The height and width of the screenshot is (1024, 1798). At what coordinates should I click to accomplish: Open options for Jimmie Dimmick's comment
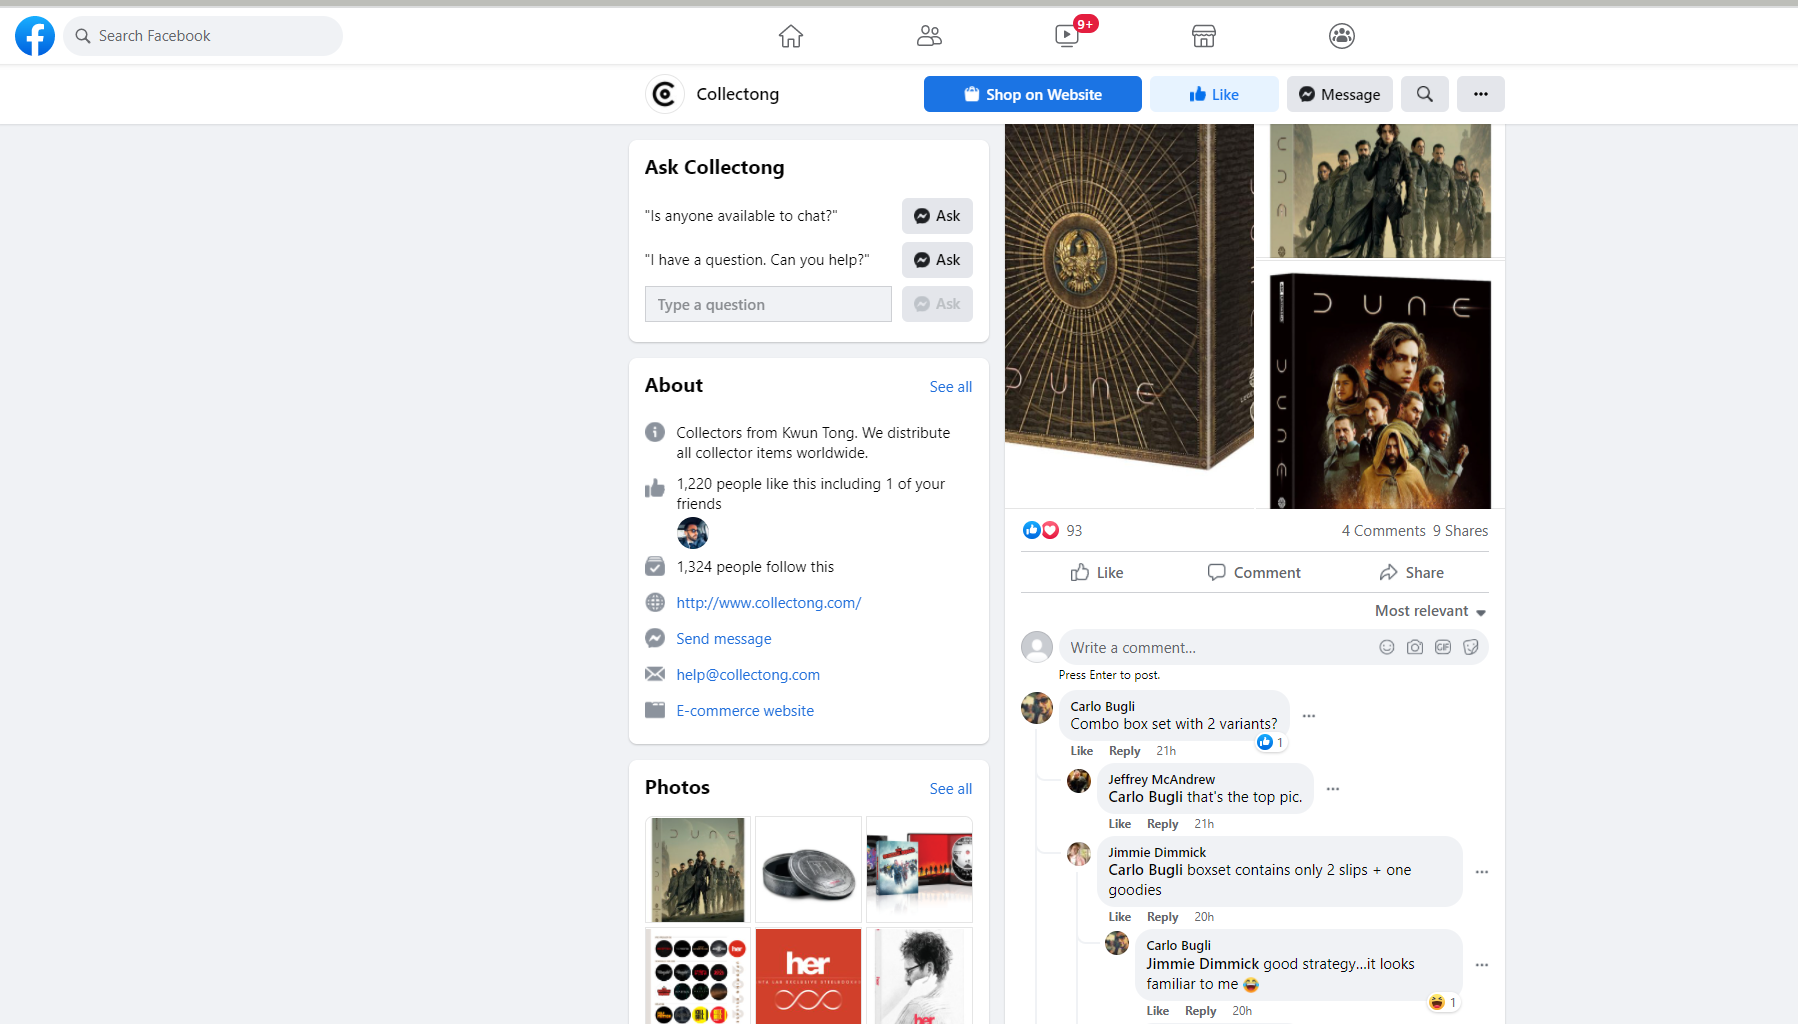1482,872
